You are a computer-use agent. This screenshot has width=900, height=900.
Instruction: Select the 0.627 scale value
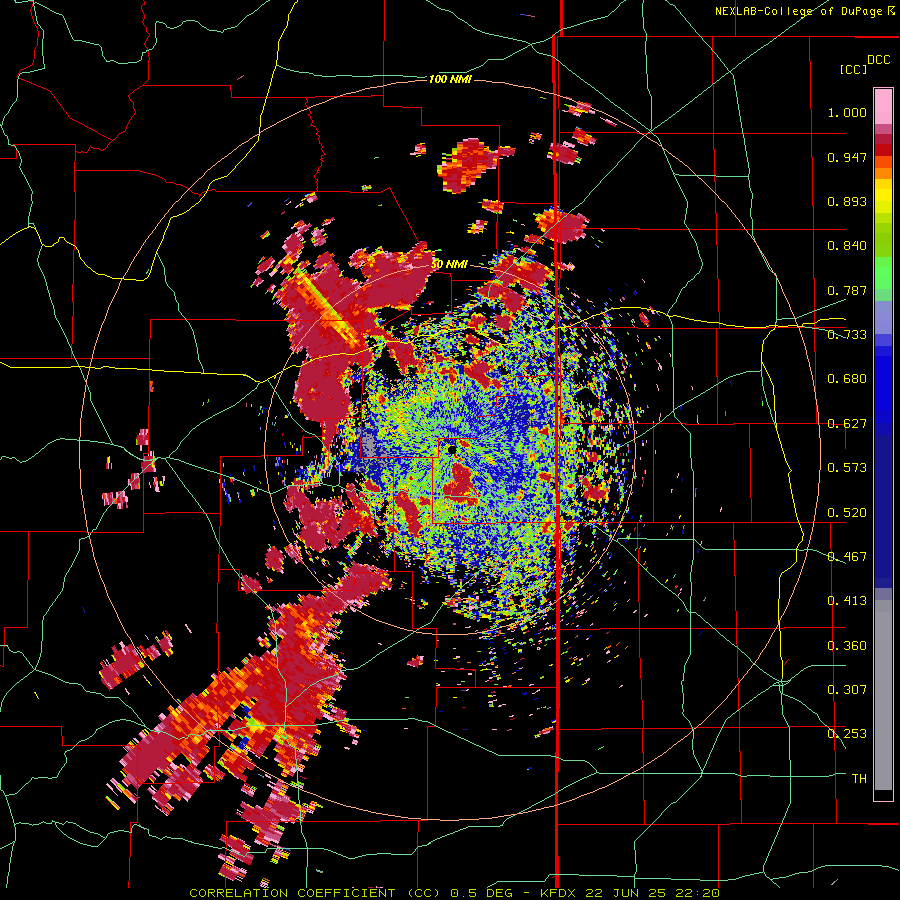(x=847, y=424)
